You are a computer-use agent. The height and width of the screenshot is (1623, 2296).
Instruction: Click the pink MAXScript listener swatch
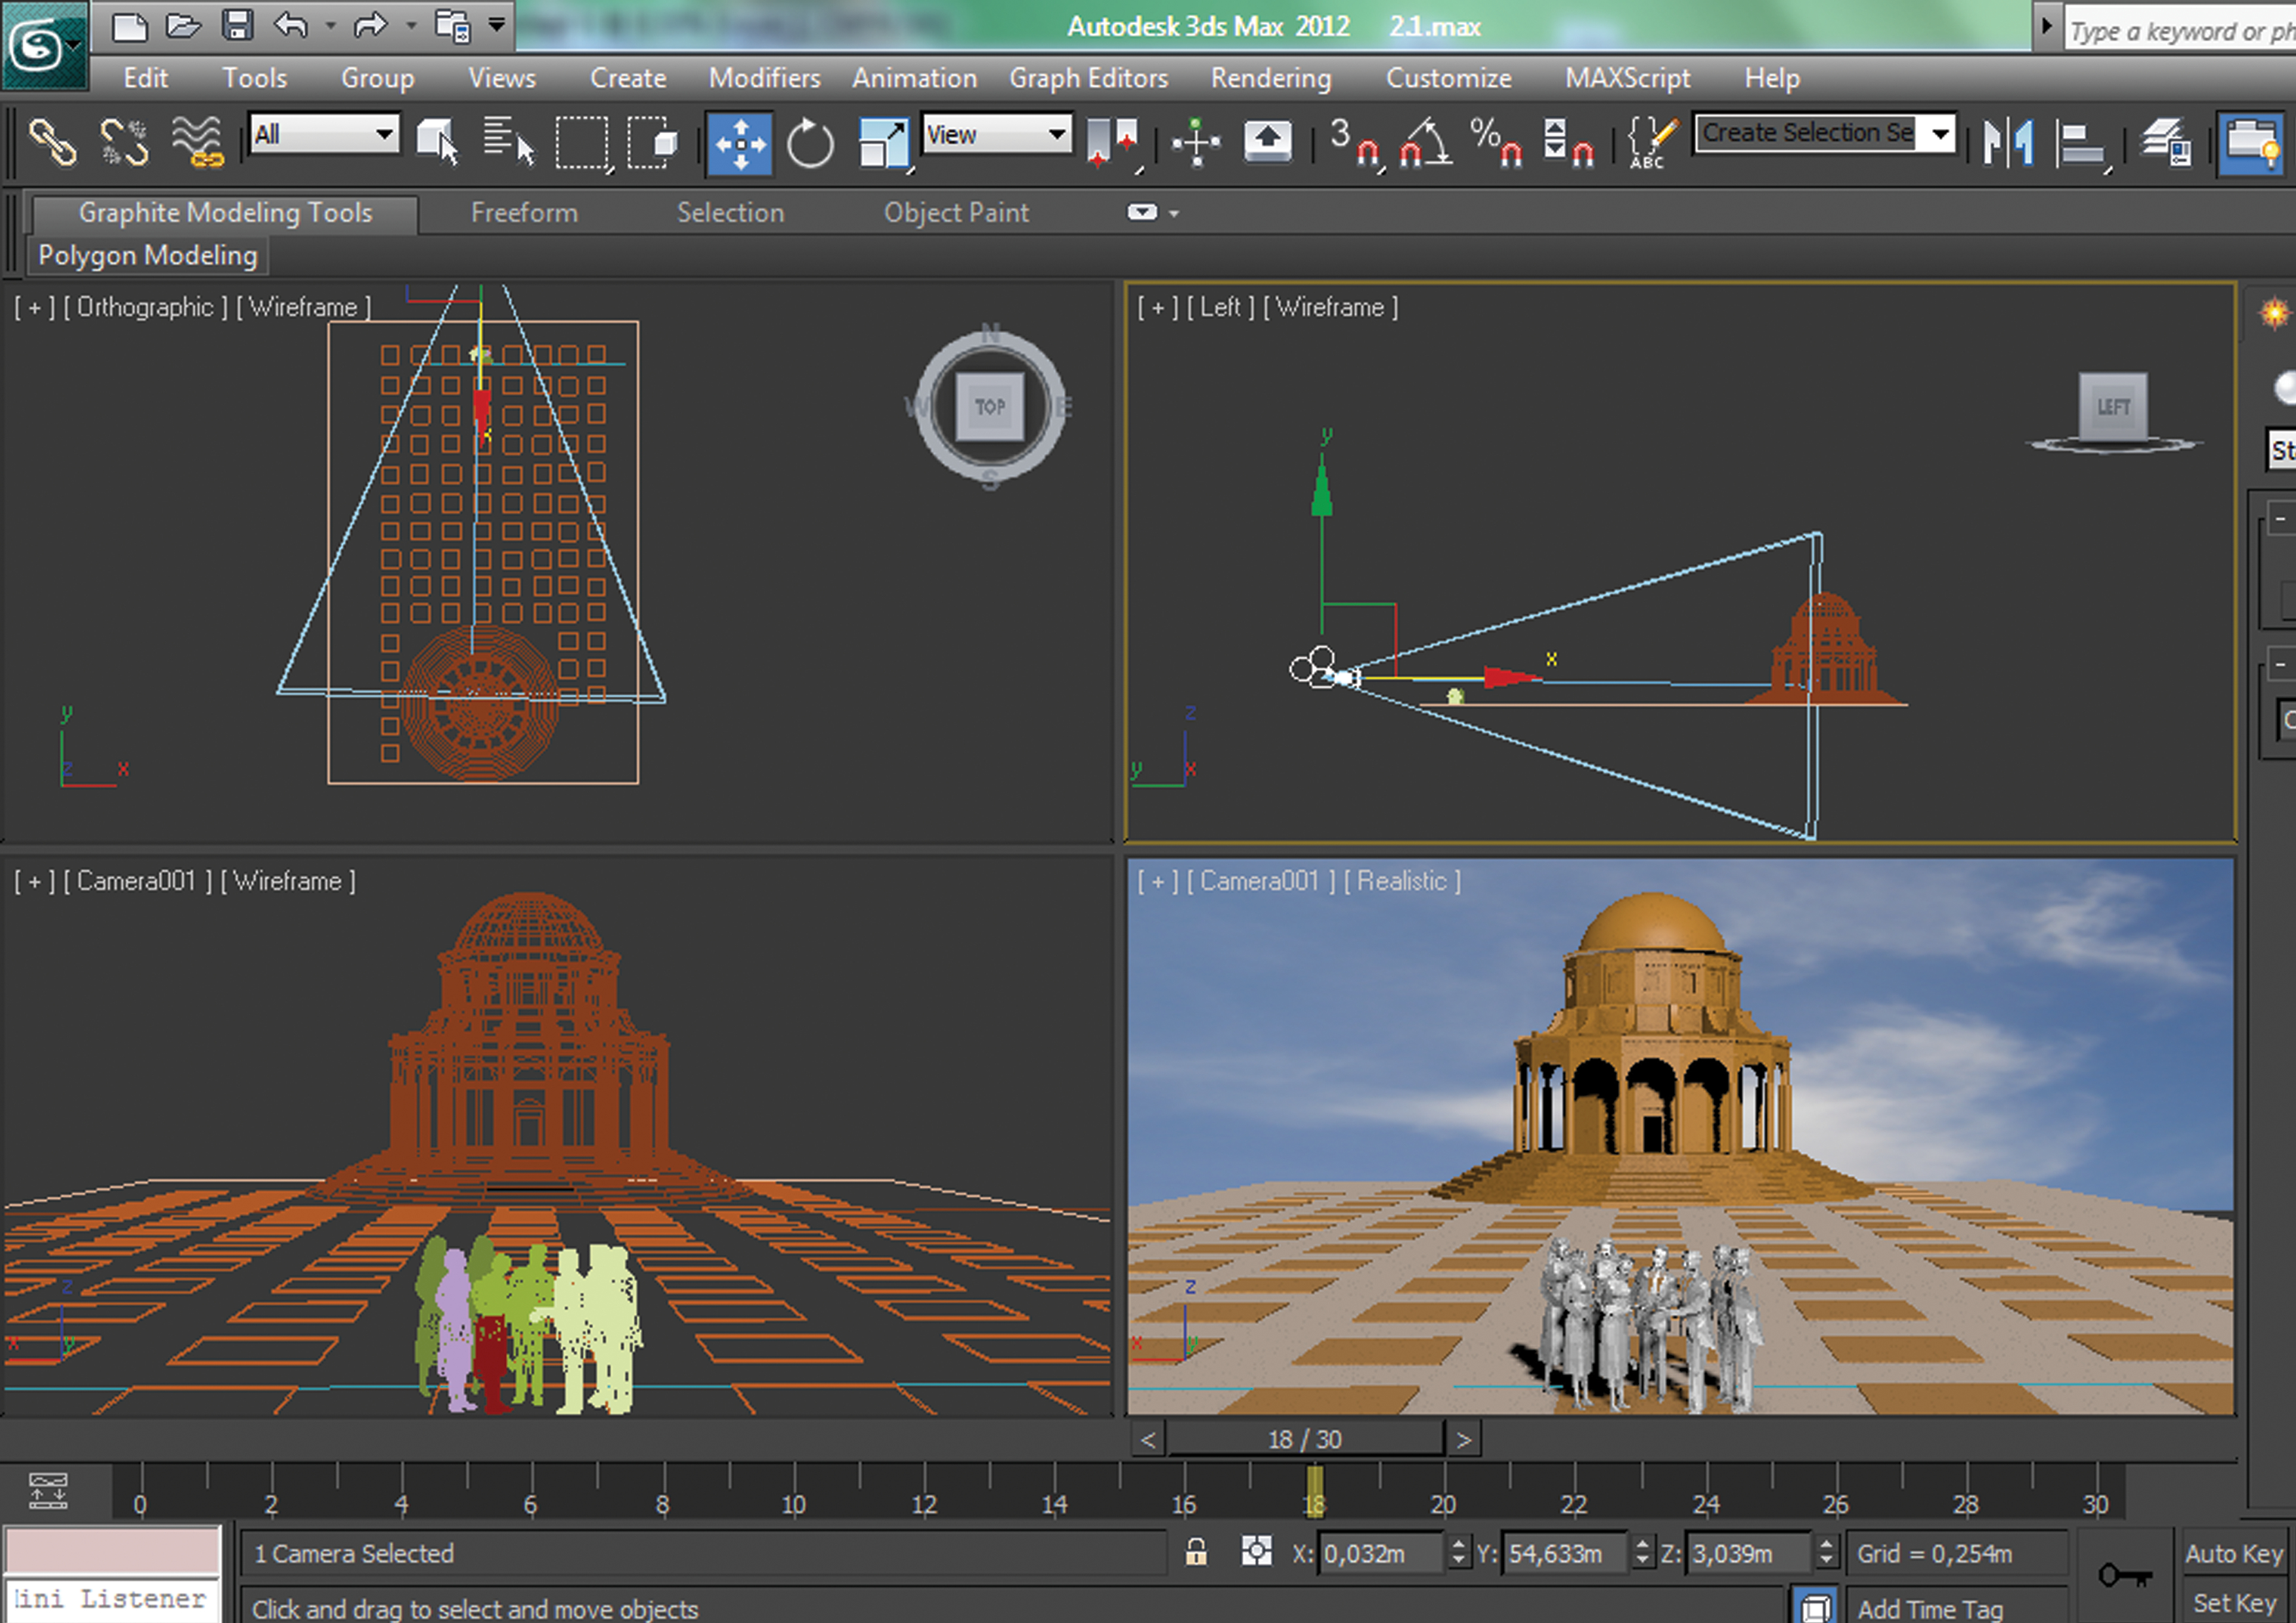coord(112,1550)
